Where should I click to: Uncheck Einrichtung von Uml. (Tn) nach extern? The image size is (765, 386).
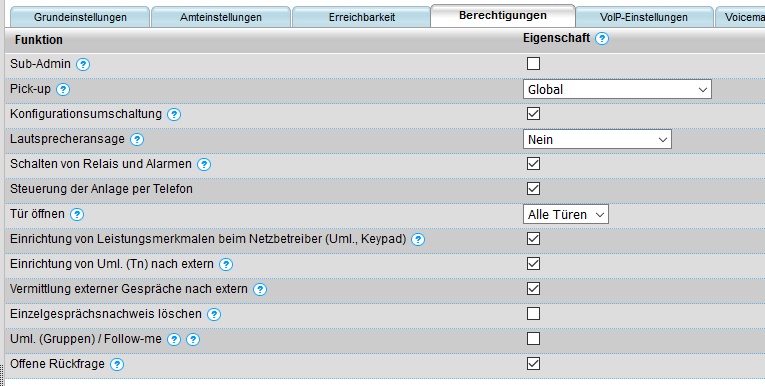(x=533, y=264)
